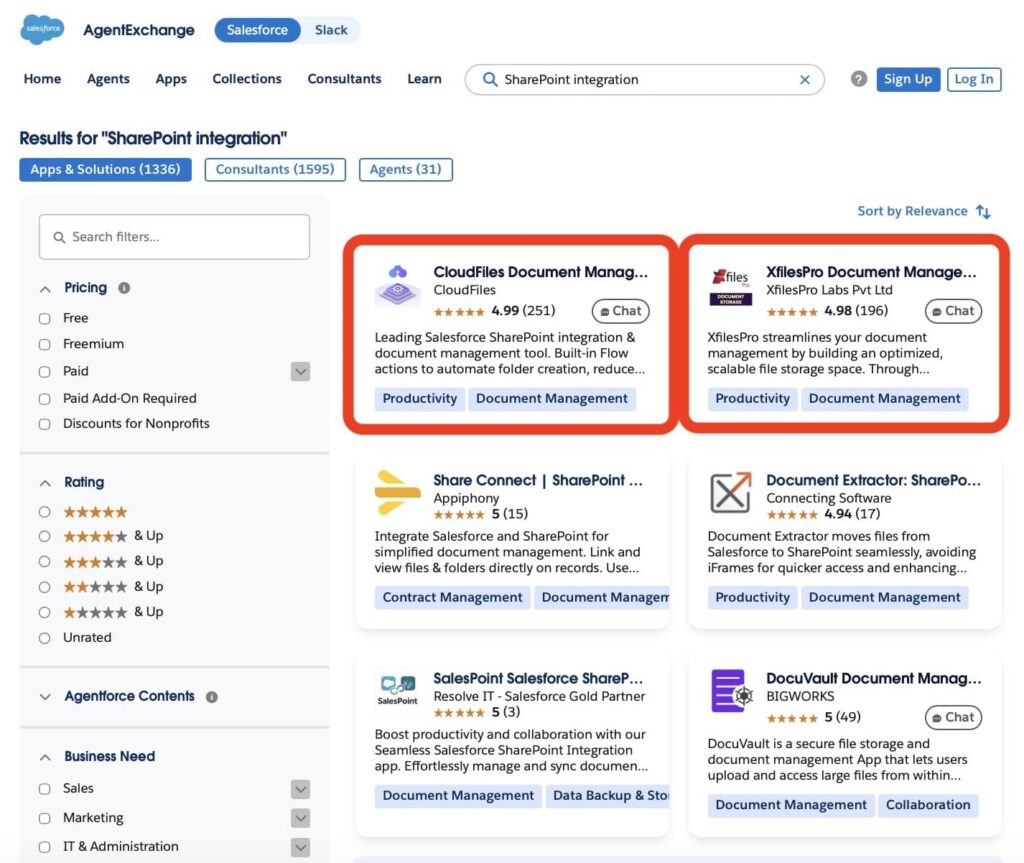
Task: Collapse the Pricing filter section
Action: tap(45, 289)
